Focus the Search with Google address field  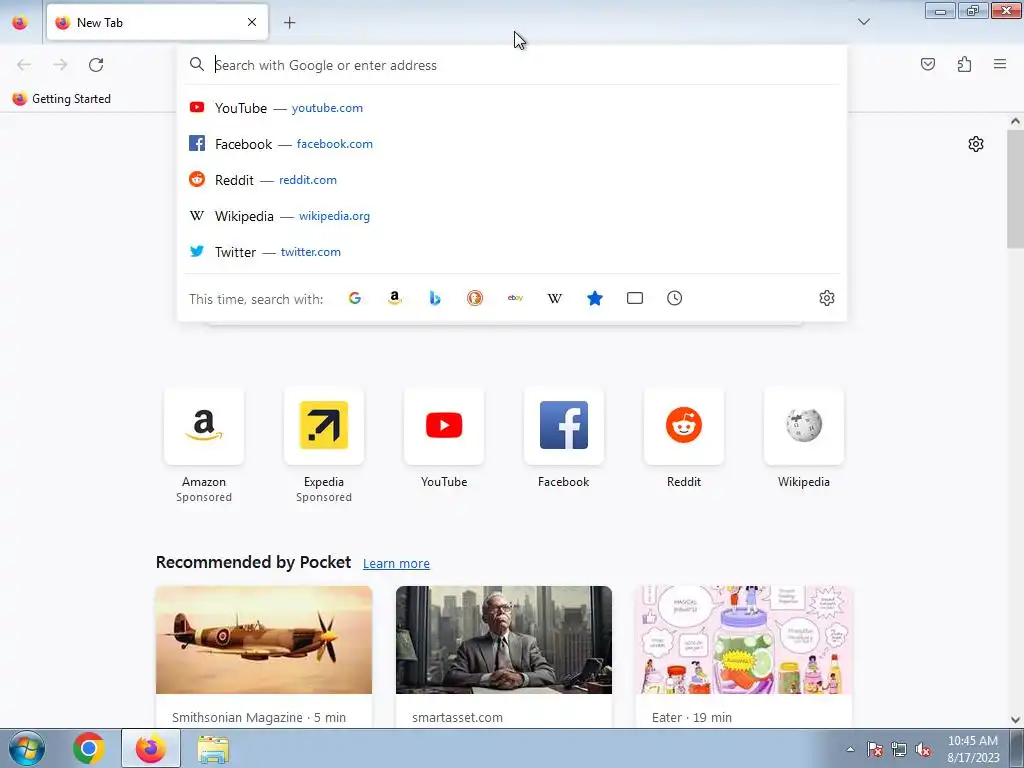click(512, 65)
